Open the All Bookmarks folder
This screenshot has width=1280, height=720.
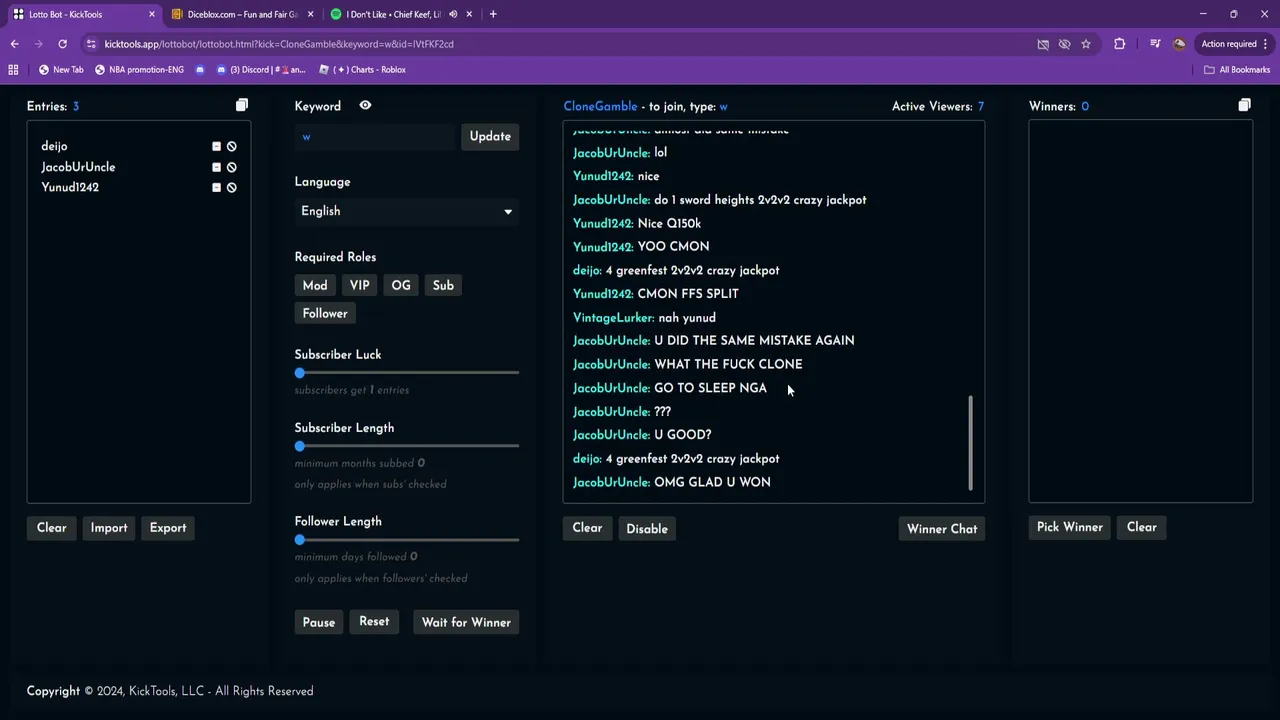pyautogui.click(x=1237, y=70)
